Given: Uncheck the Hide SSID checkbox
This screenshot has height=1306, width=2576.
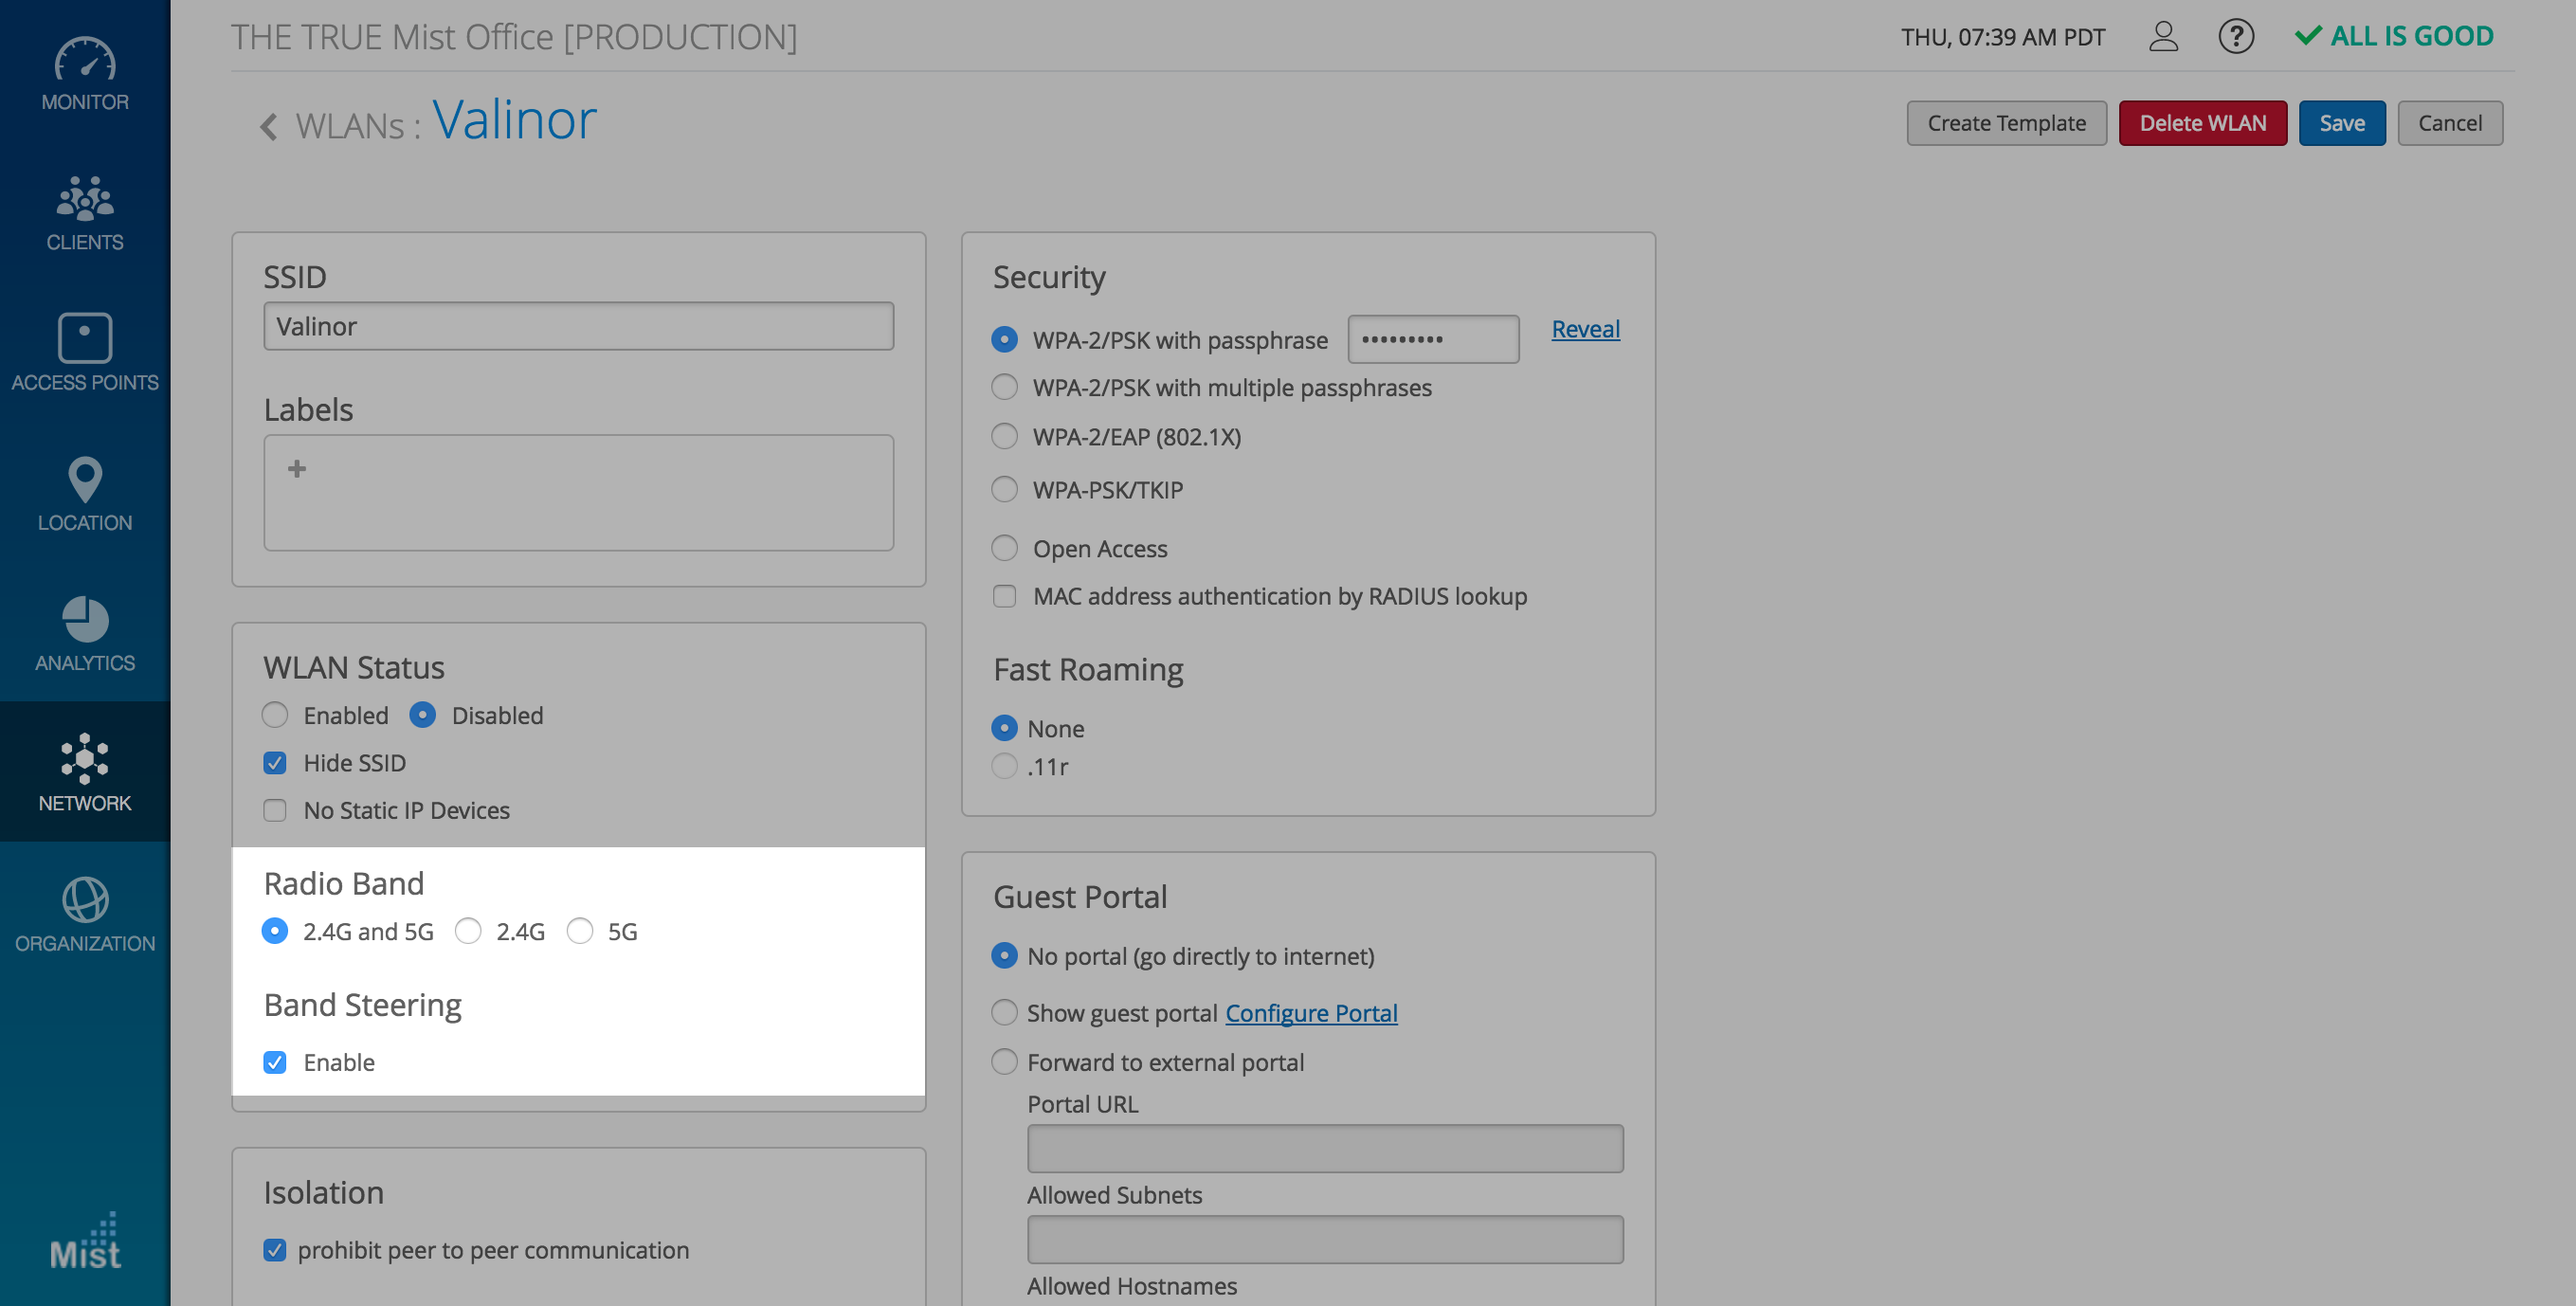Looking at the screenshot, I should click(275, 763).
